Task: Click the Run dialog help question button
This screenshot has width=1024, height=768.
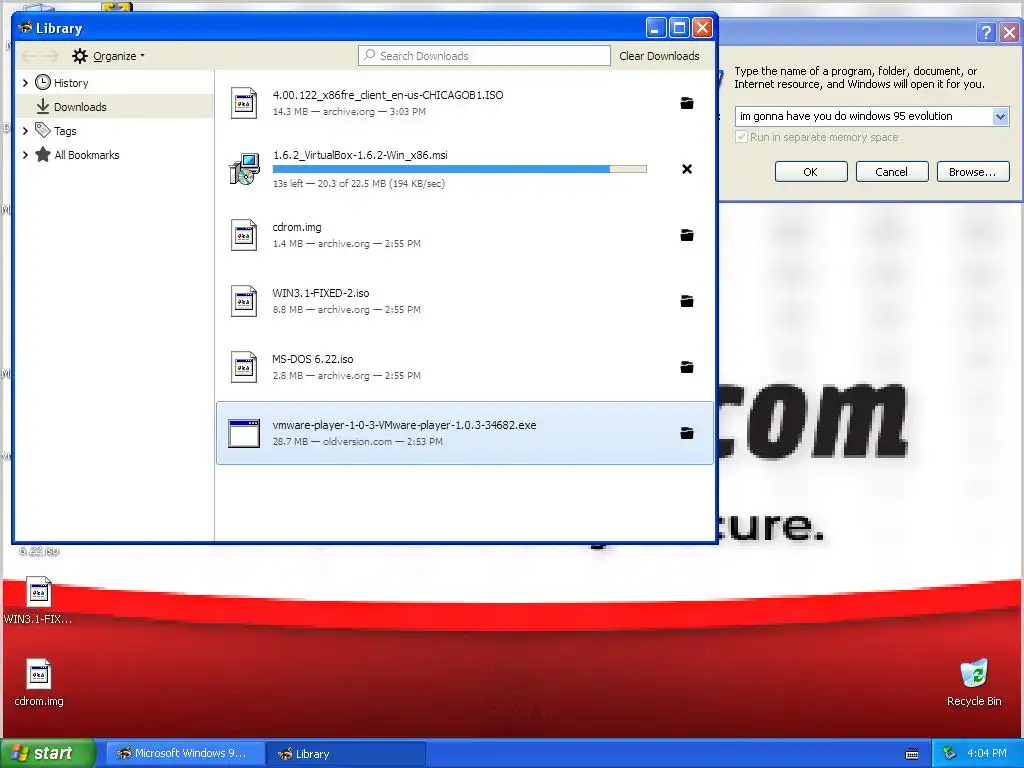Action: [986, 31]
